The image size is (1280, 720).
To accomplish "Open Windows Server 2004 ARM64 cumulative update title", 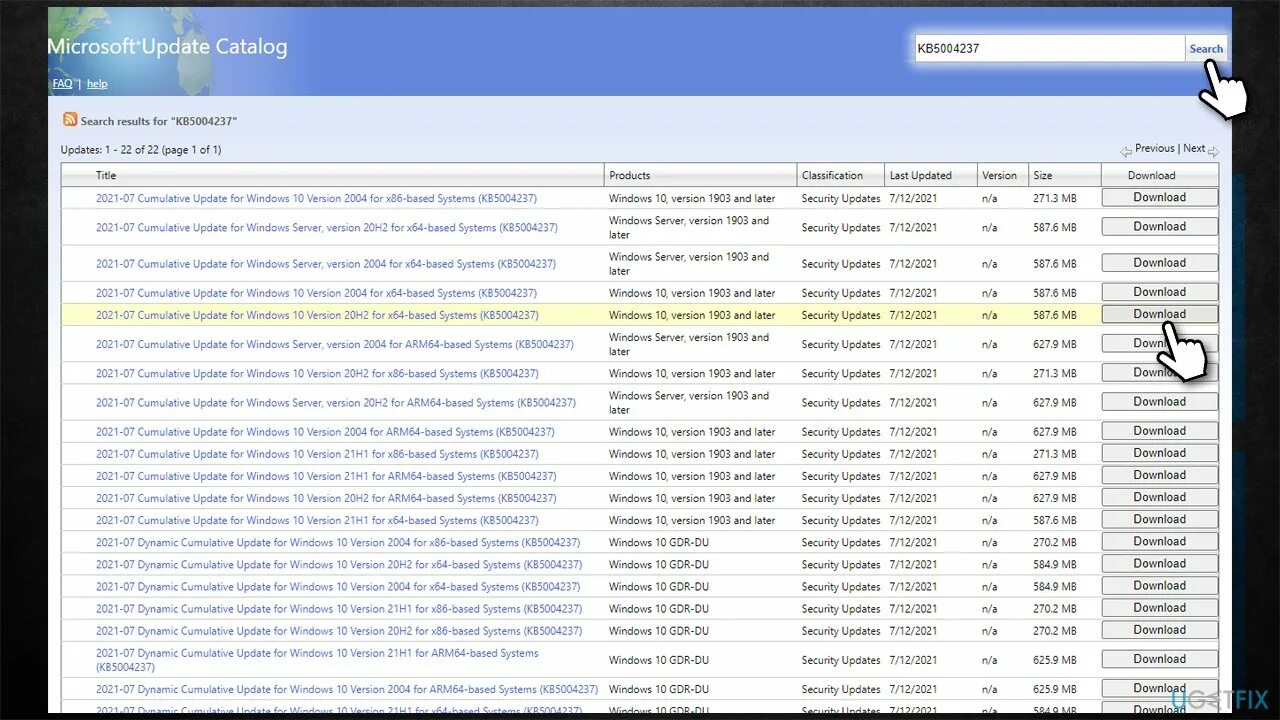I will 335,344.
